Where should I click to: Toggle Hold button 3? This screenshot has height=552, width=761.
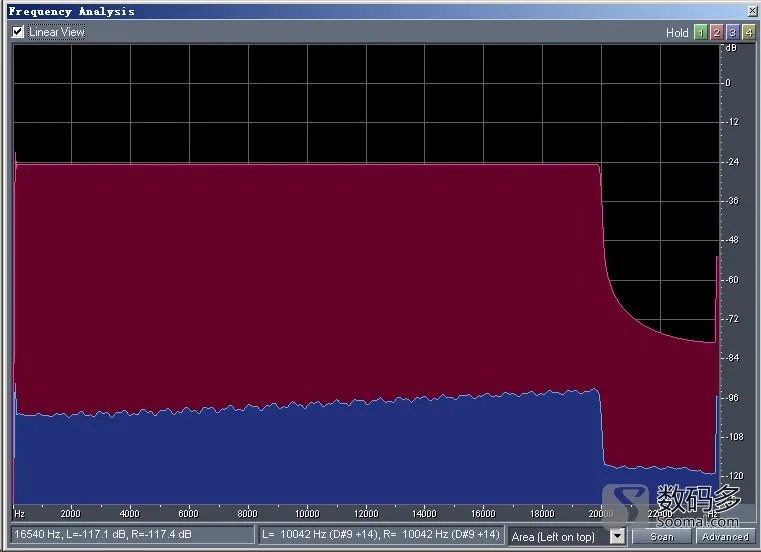tap(732, 33)
